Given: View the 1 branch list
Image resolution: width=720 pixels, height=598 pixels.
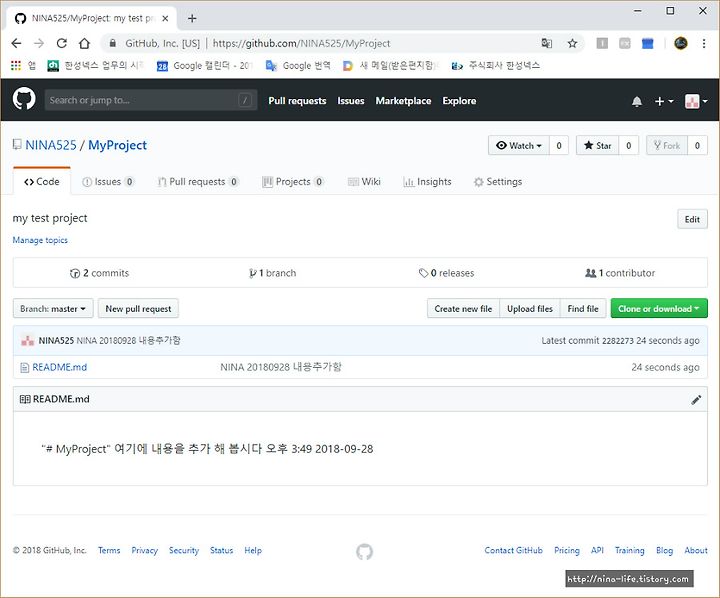Looking at the screenshot, I should pyautogui.click(x=272, y=273).
